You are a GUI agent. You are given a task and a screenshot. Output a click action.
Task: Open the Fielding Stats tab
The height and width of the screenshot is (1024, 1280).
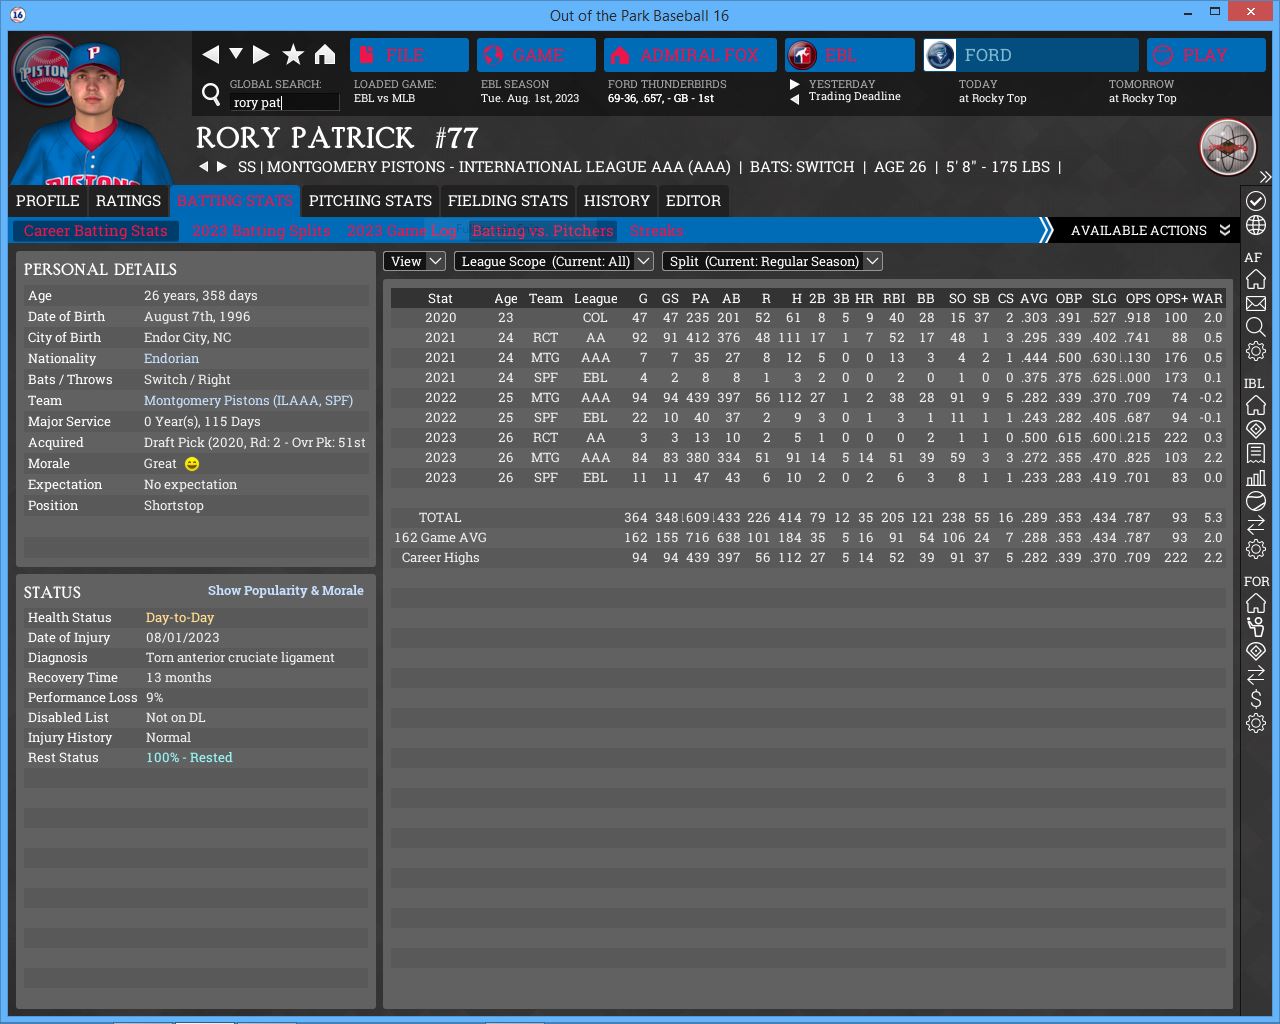point(507,201)
